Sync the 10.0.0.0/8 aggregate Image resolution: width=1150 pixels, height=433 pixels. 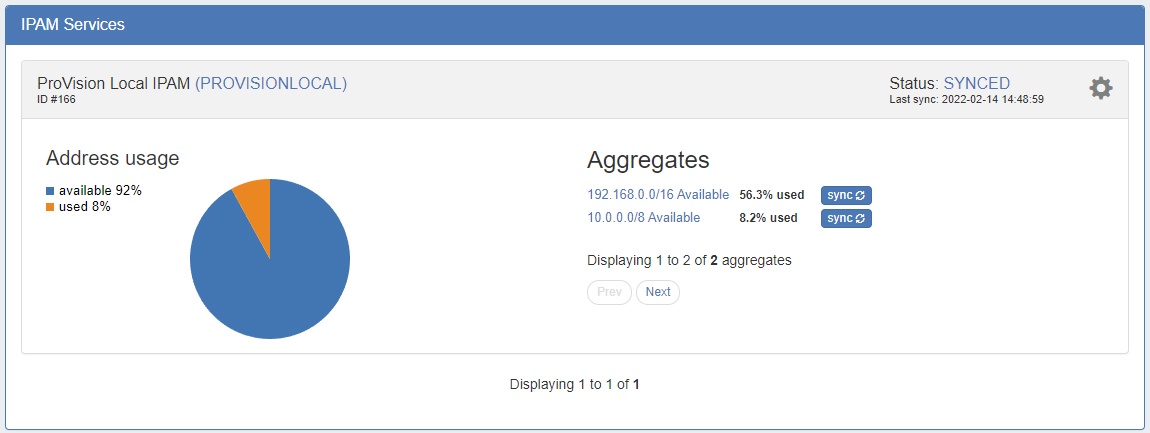tap(846, 218)
